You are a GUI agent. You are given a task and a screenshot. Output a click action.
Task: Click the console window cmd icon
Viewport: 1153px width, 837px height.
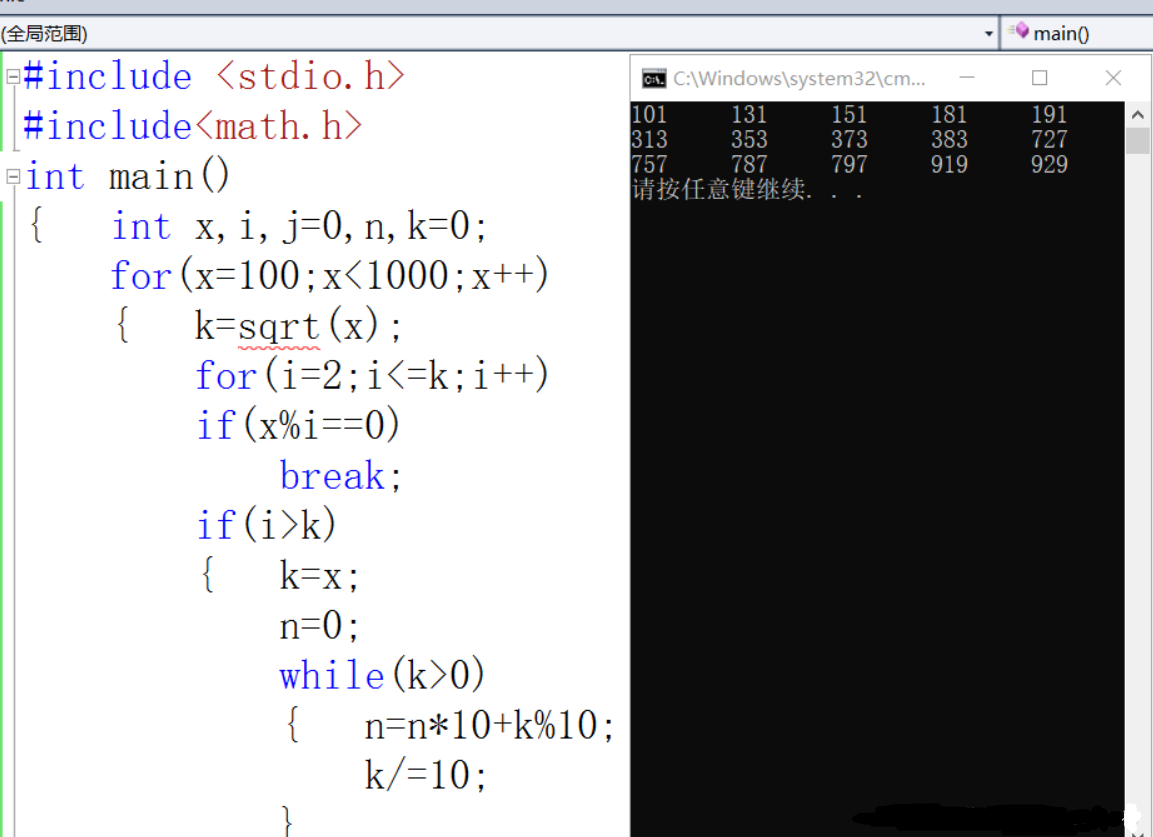(654, 78)
